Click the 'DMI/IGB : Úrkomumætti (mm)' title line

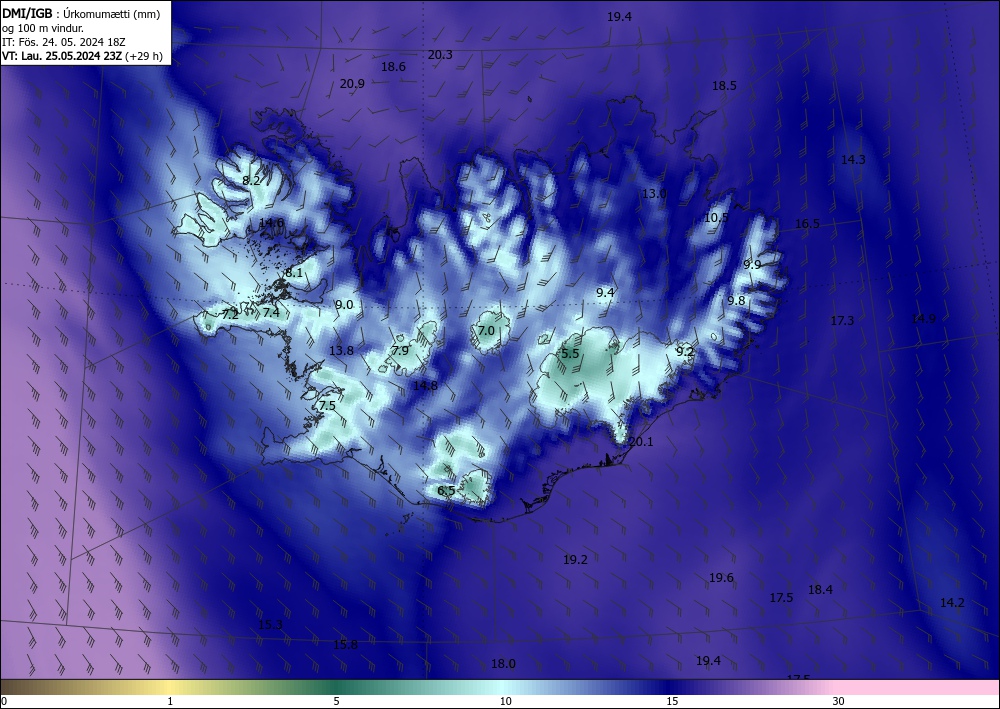point(81,14)
